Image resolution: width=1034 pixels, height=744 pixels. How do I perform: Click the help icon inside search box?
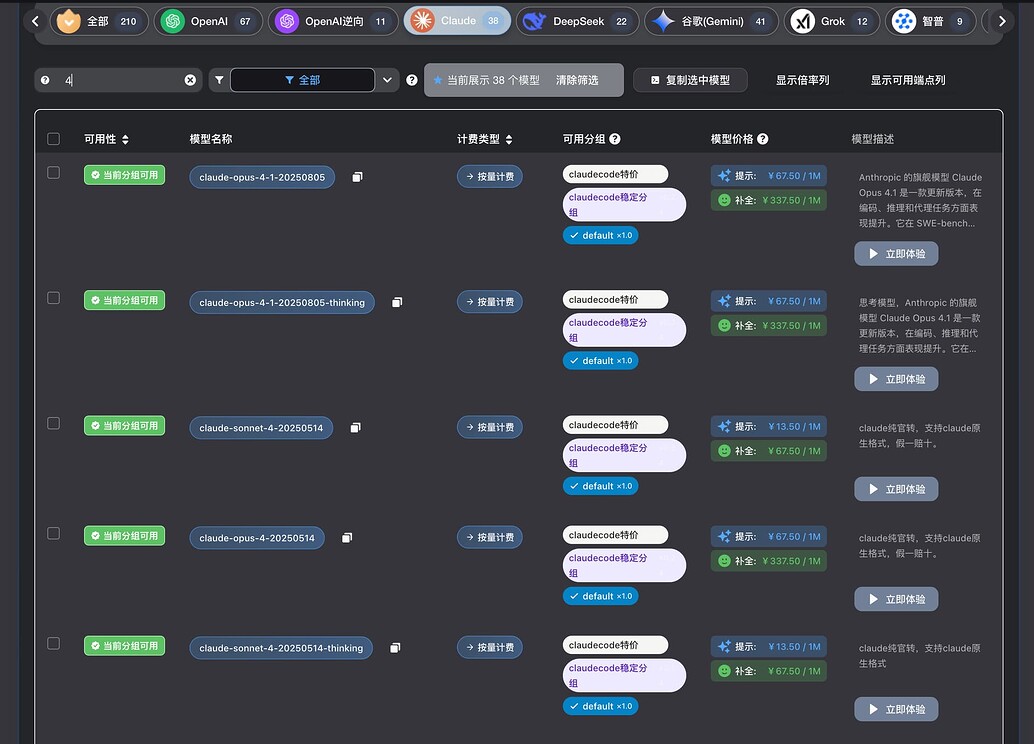[45, 80]
